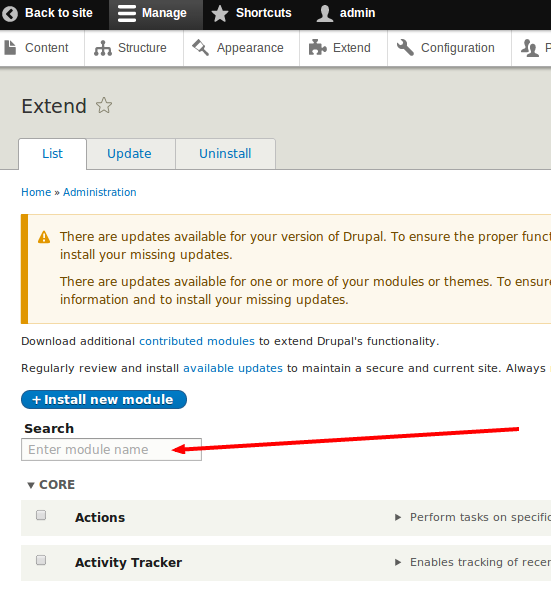Click the Activity Tracker module name
Screen dimensions: 551x590
coord(129,563)
